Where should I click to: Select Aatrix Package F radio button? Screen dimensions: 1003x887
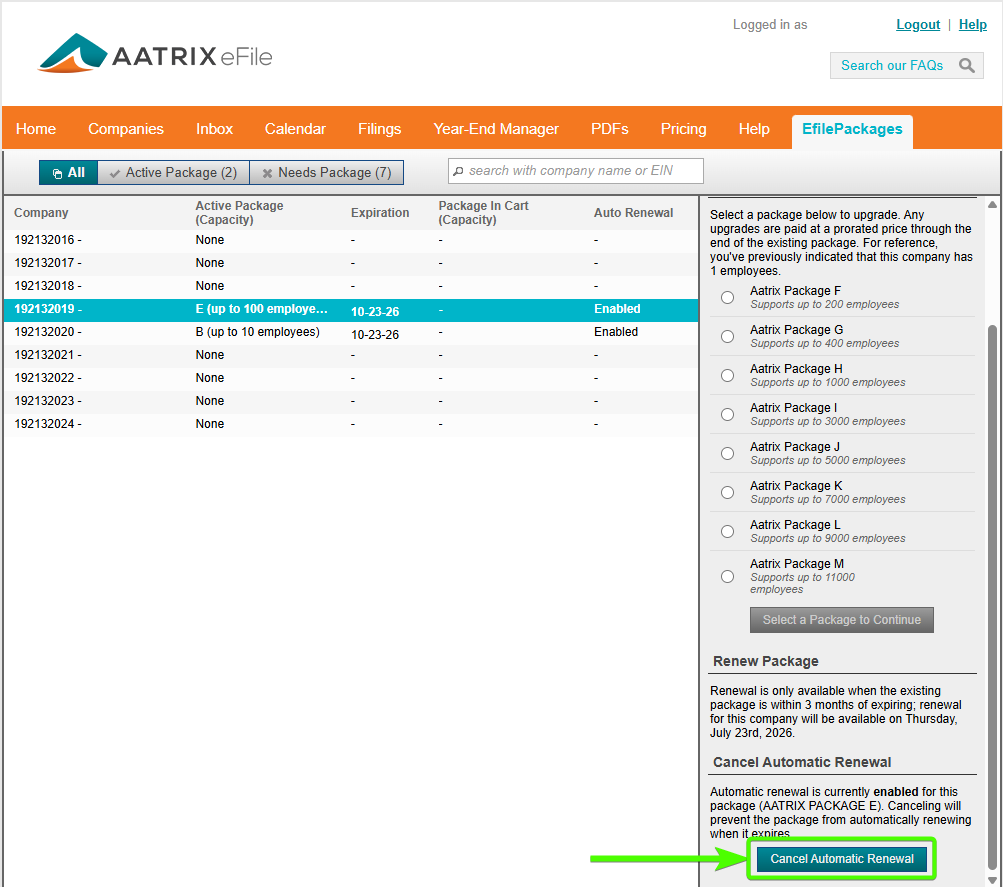click(x=727, y=297)
